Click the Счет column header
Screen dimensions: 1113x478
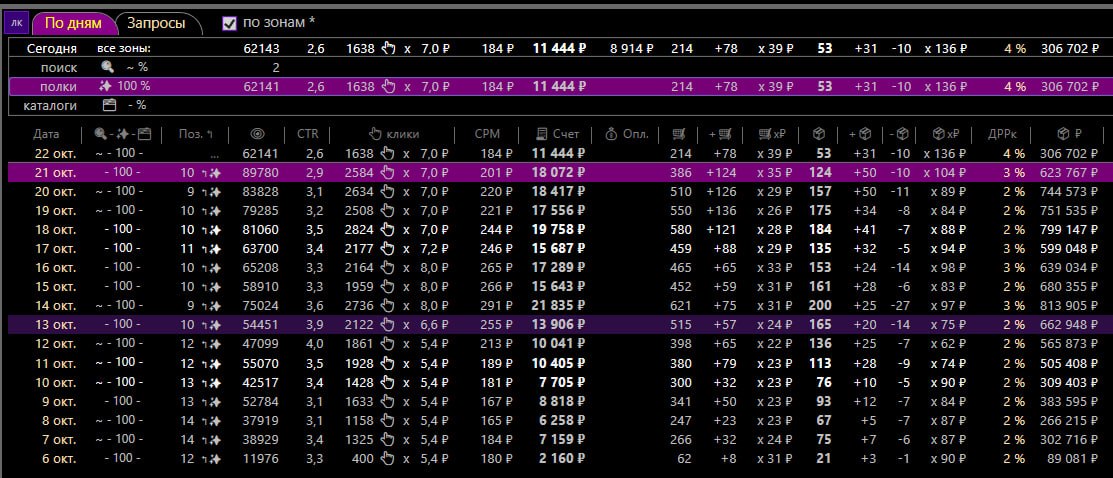[558, 134]
